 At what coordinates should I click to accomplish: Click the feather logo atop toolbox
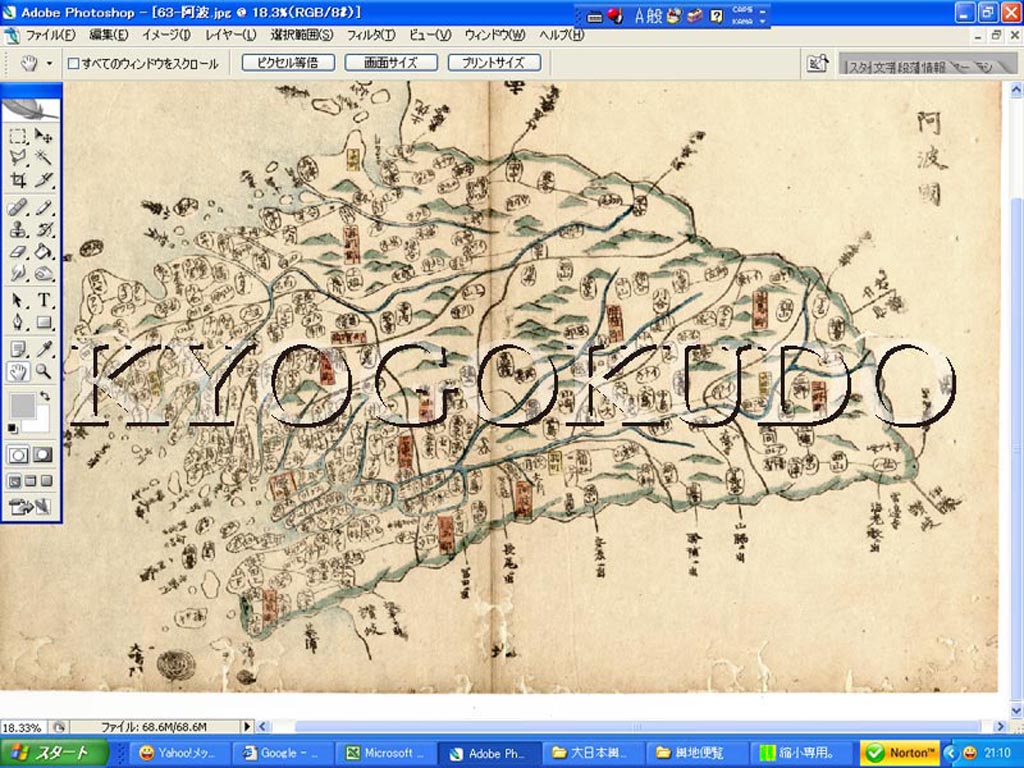click(31, 109)
